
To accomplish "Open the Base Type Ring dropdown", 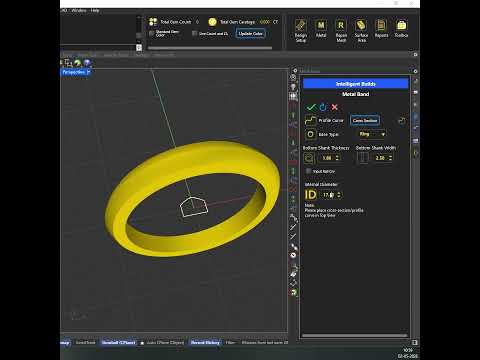I will [372, 134].
